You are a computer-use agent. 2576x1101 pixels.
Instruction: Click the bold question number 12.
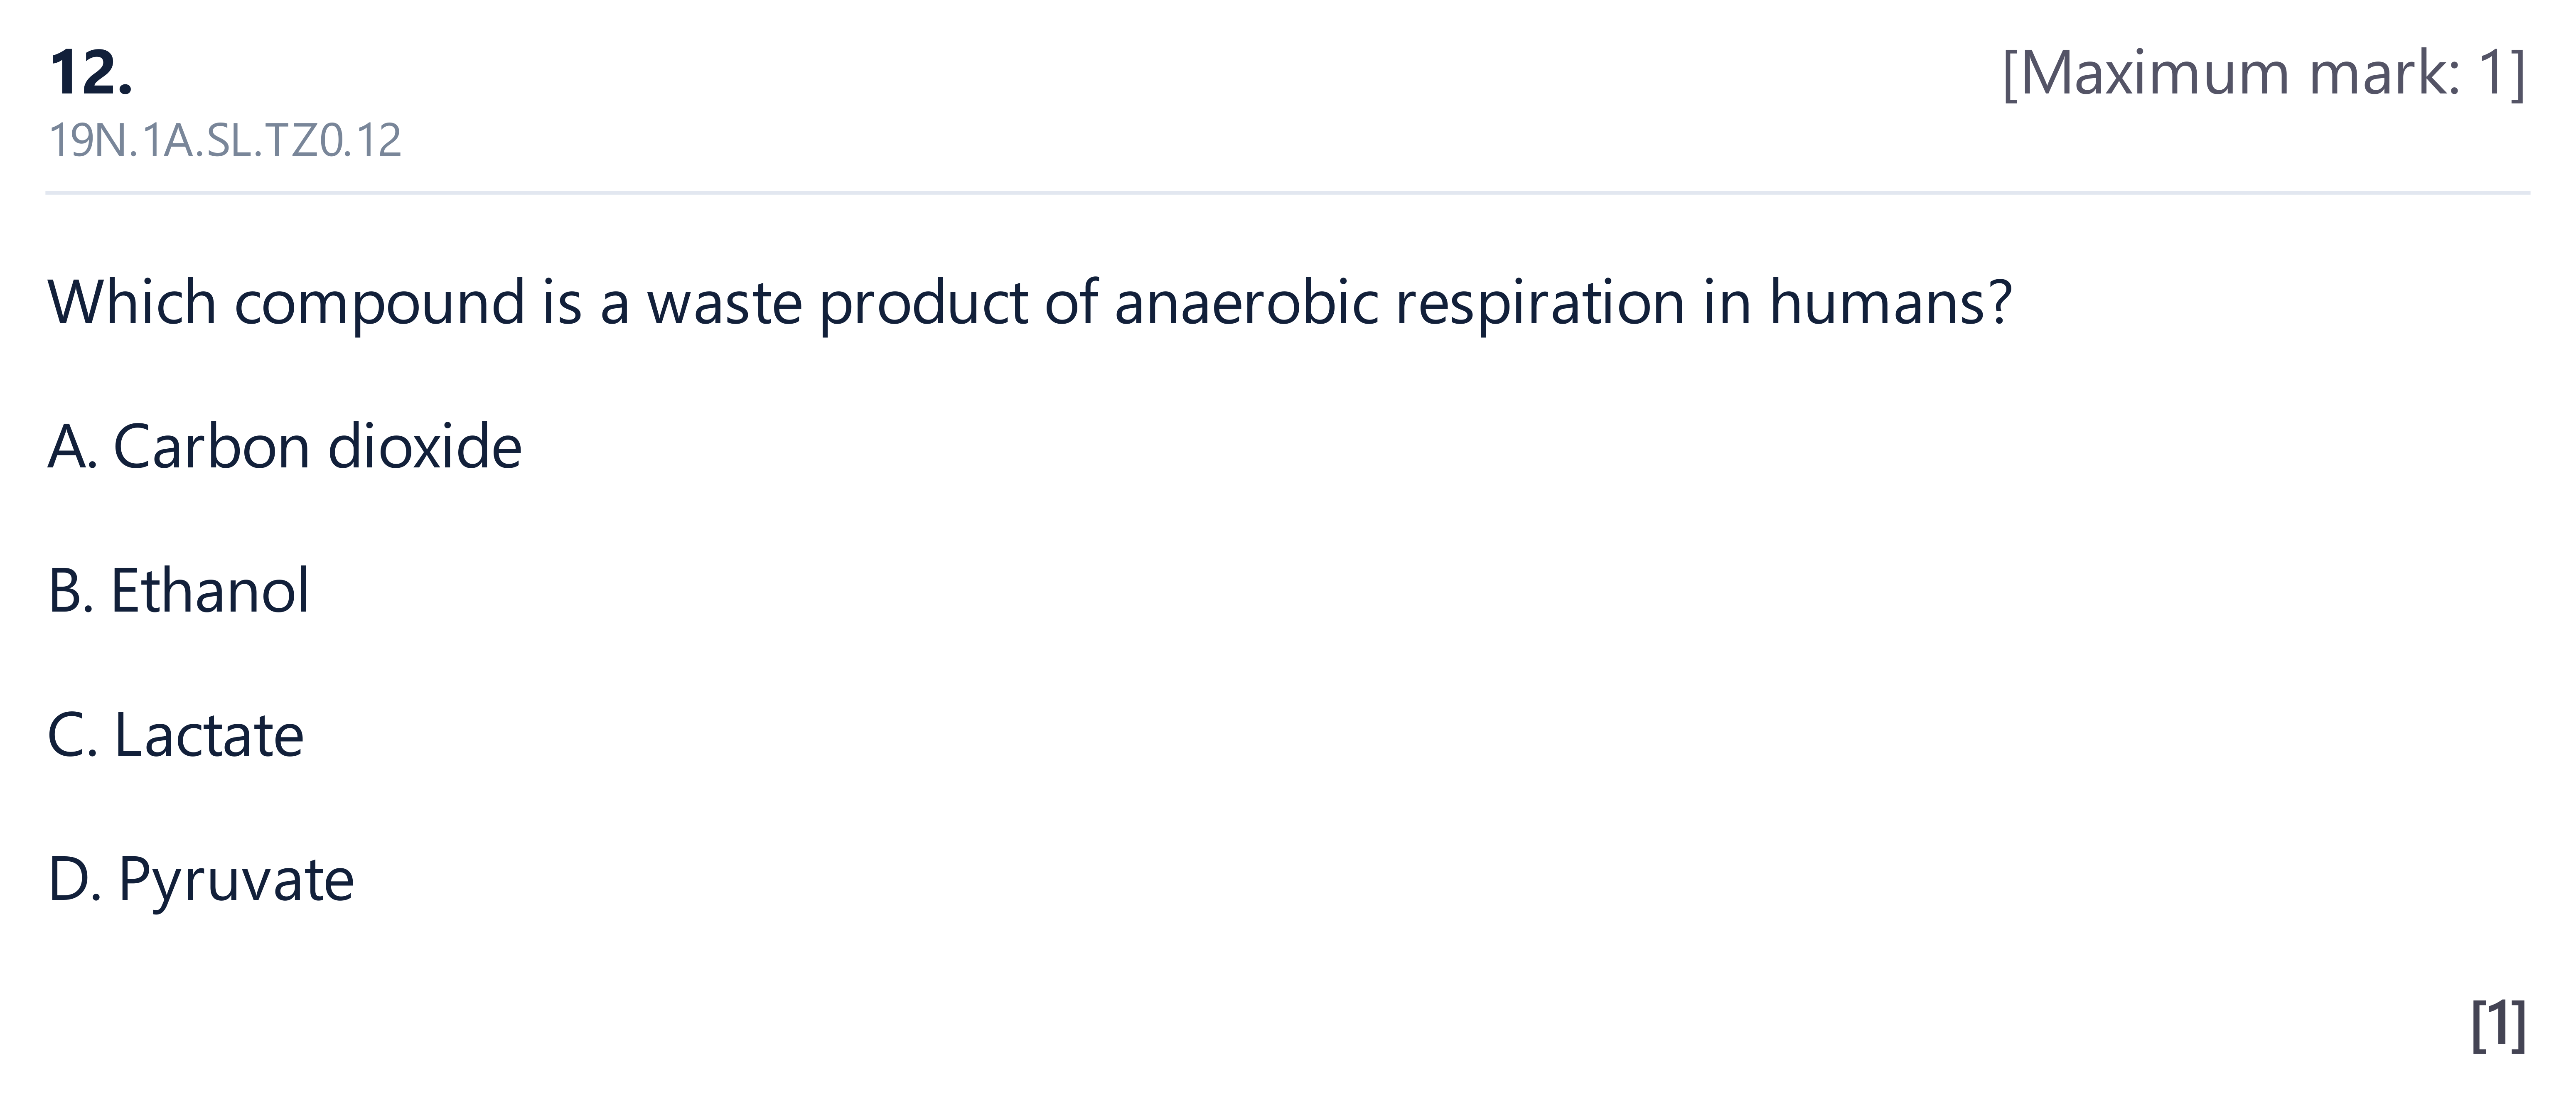pos(91,73)
